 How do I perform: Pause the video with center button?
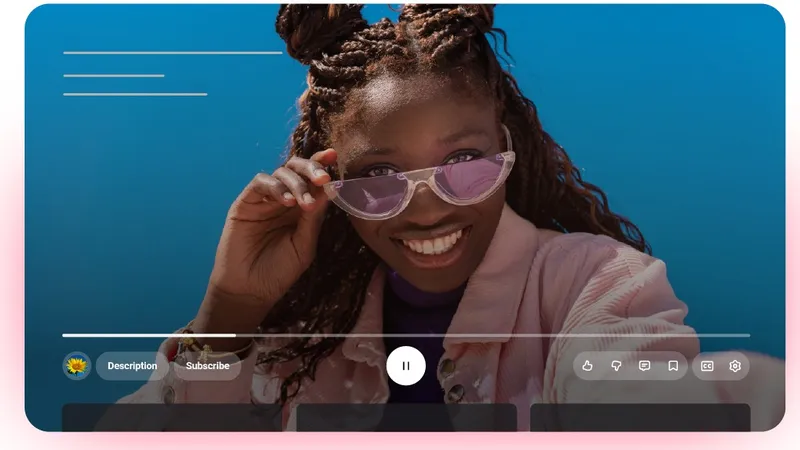click(406, 366)
